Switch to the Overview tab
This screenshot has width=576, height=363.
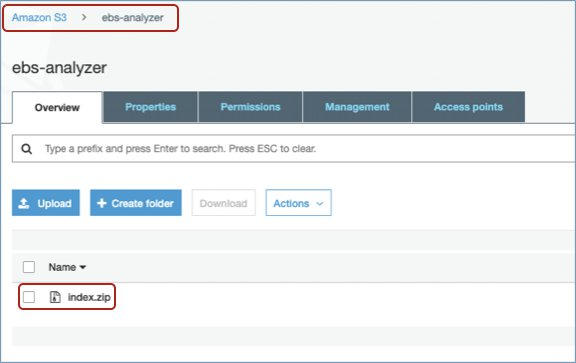57,107
